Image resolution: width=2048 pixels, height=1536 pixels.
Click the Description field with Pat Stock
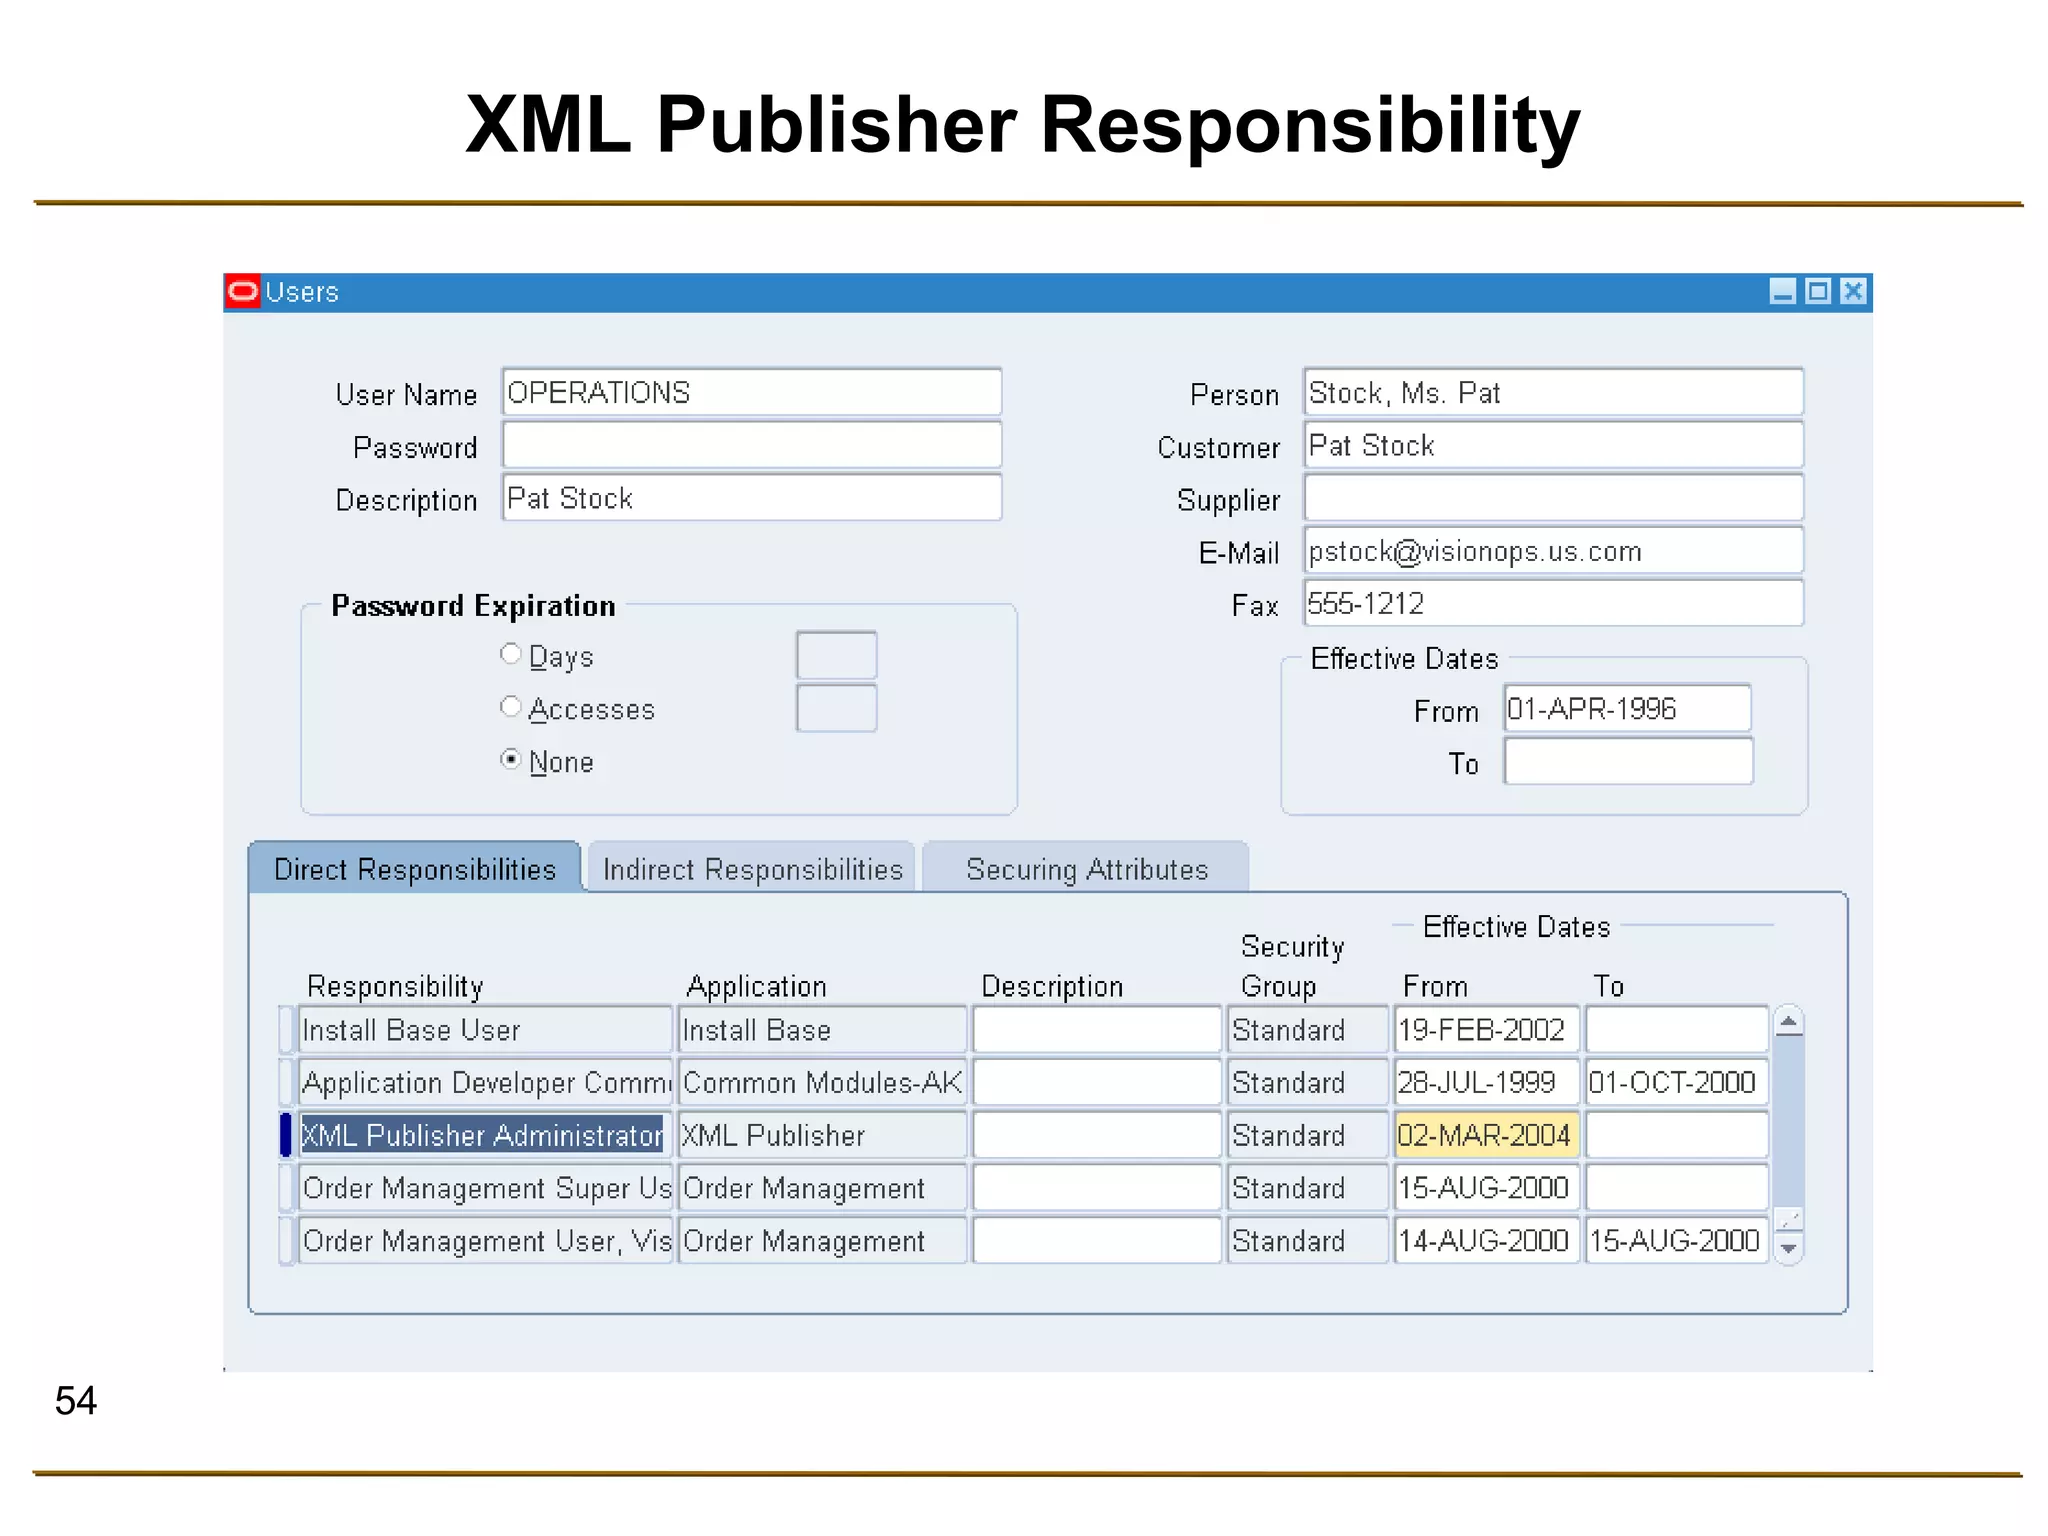coord(752,498)
